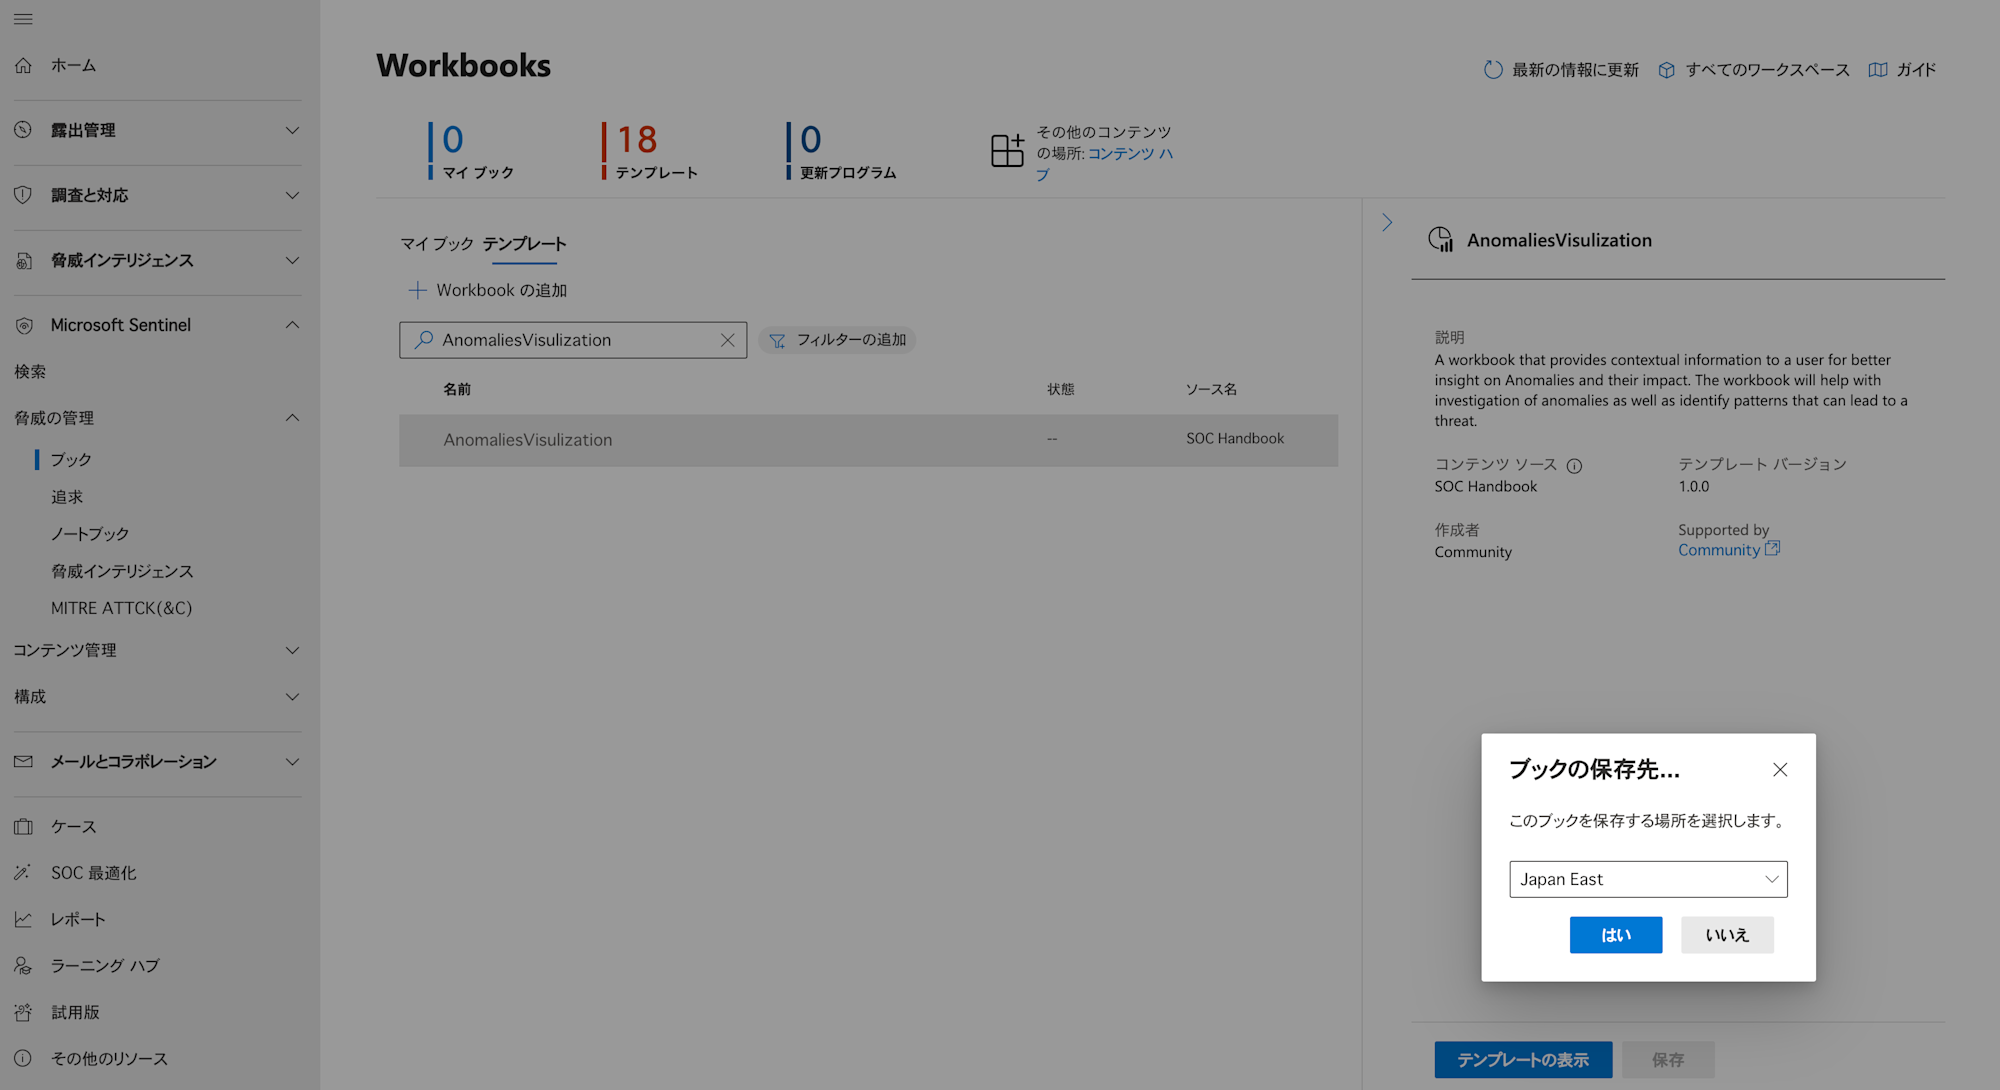The height and width of the screenshot is (1090, 2000).
Task: Click the refresh icon for 最新の情報に更新
Action: 1493,70
